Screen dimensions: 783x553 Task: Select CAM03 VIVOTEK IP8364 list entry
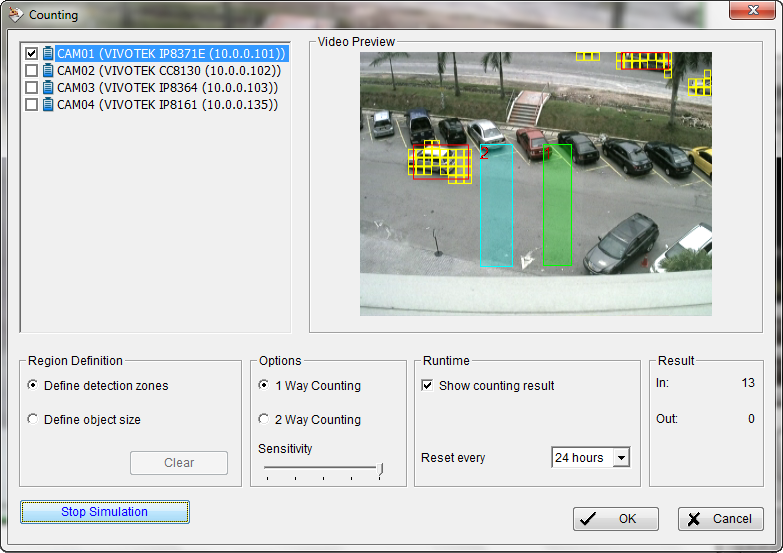tap(167, 87)
